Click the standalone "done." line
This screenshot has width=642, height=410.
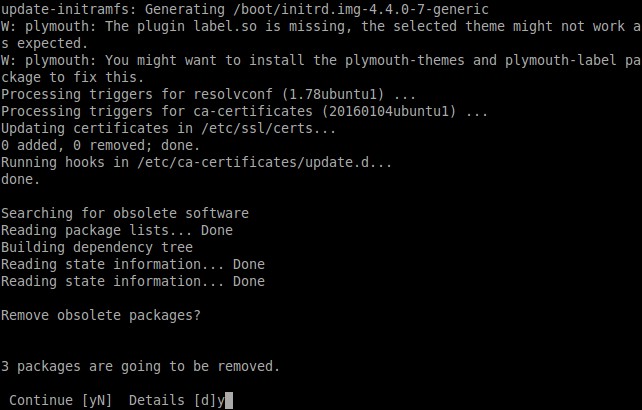tap(21, 180)
